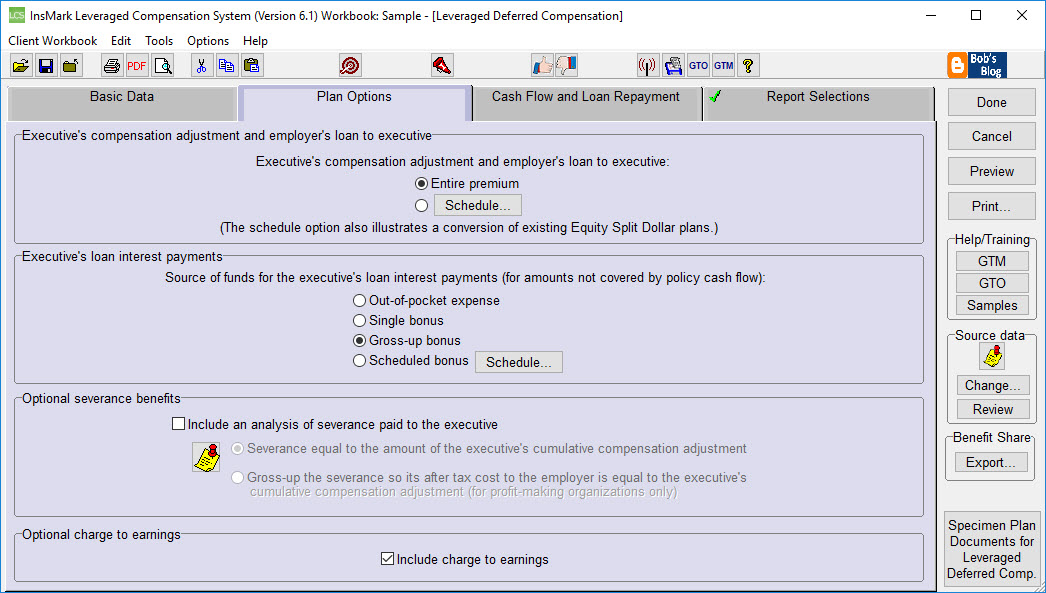Viewport: 1046px width, 593px height.
Task: Click Review under Source data
Action: click(991, 408)
